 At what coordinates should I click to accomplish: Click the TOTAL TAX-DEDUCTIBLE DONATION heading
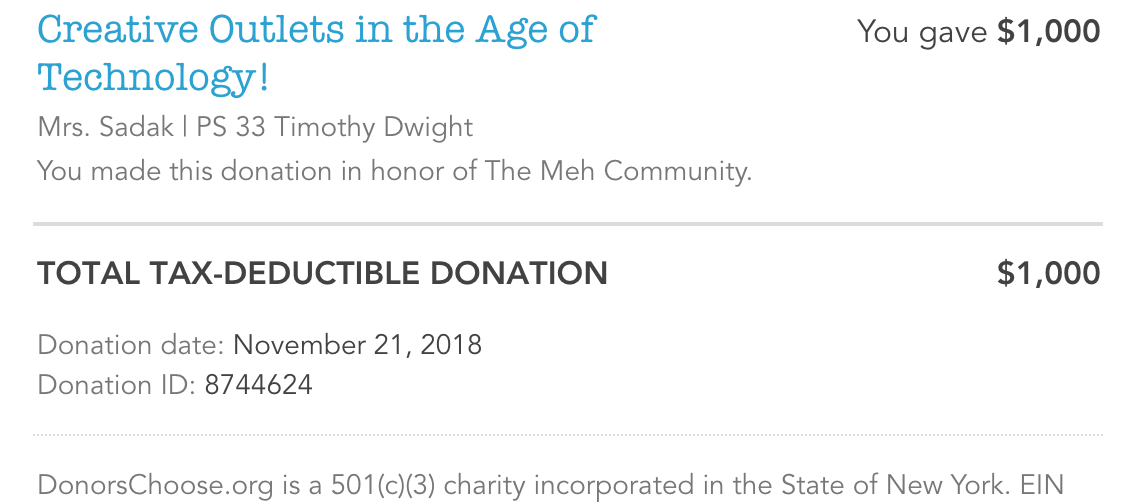click(323, 273)
